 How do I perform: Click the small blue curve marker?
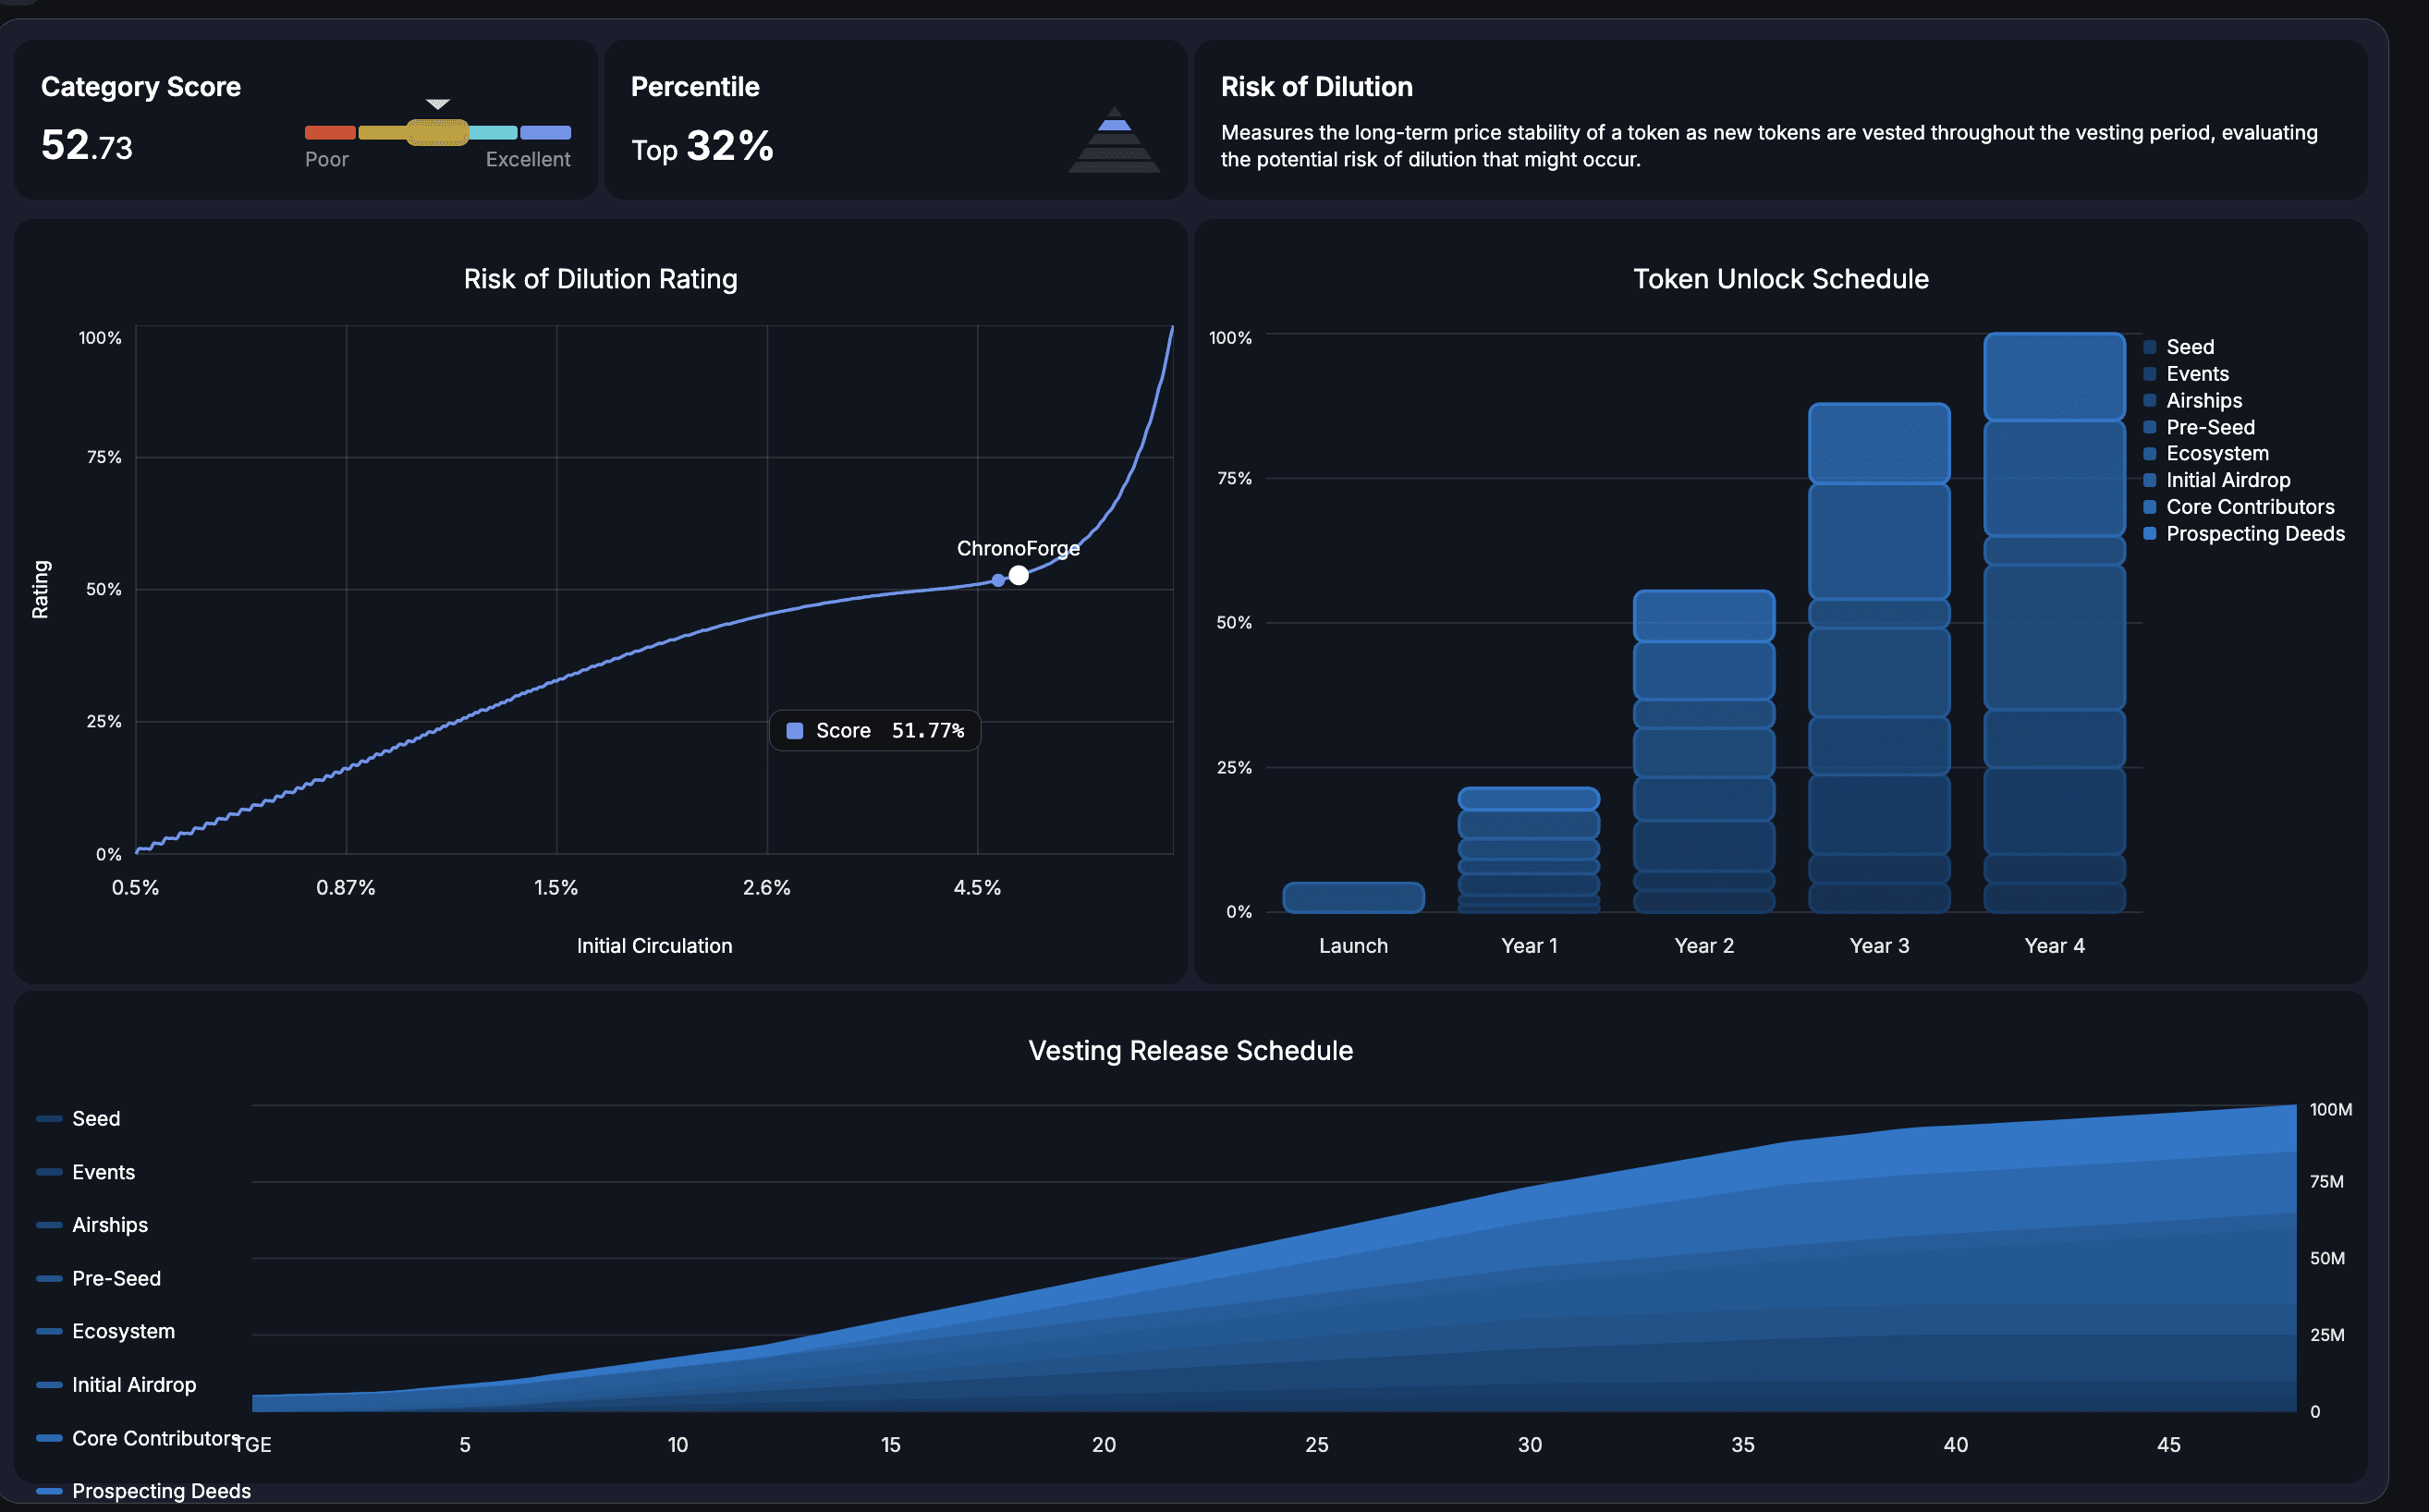pos(998,581)
